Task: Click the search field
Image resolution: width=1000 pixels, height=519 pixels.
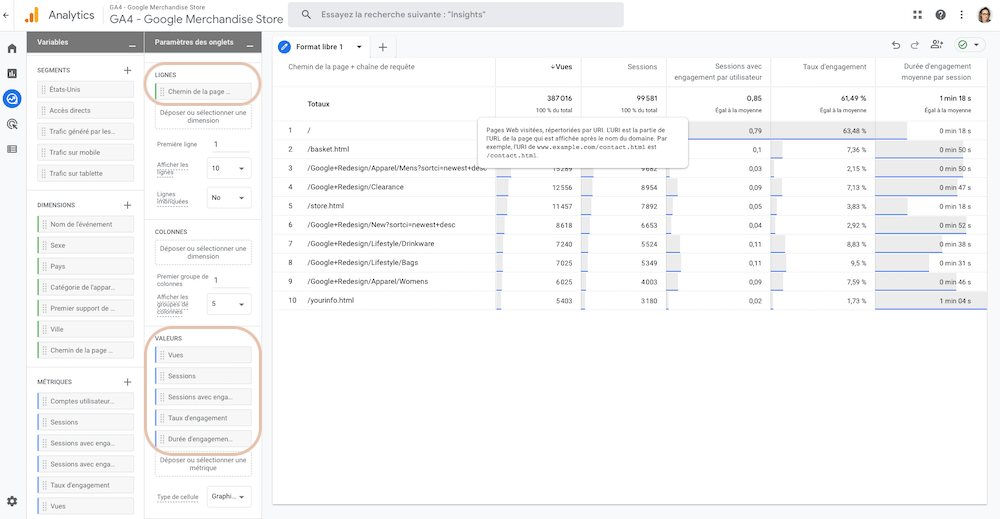Action: (455, 15)
